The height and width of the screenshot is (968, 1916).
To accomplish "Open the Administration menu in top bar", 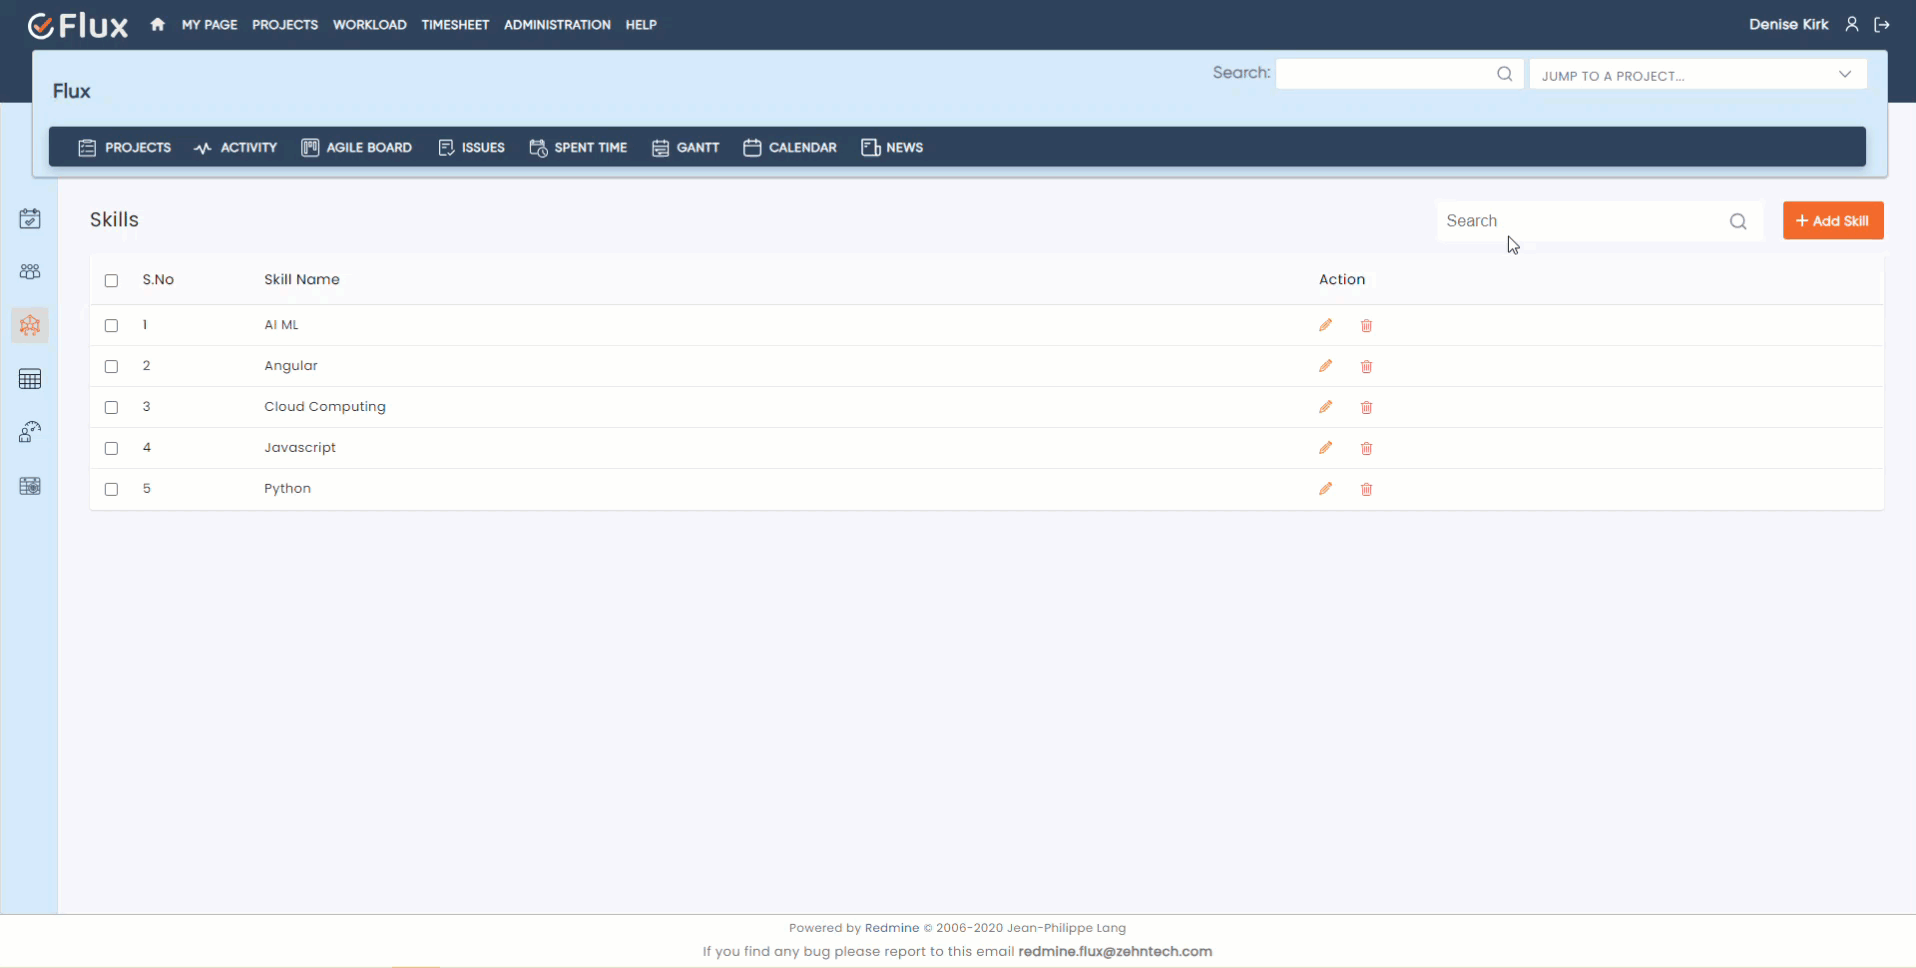I will coord(557,25).
